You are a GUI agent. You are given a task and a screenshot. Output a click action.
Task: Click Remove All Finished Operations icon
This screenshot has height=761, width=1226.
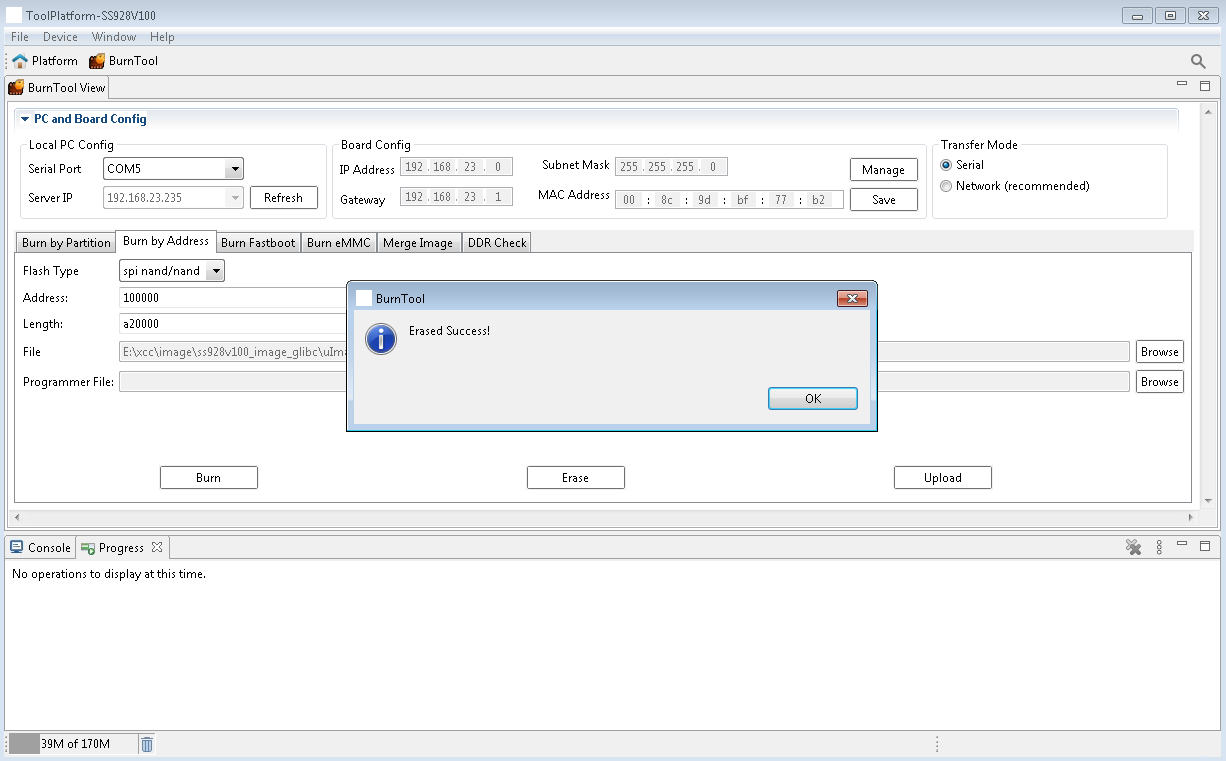(x=1133, y=547)
